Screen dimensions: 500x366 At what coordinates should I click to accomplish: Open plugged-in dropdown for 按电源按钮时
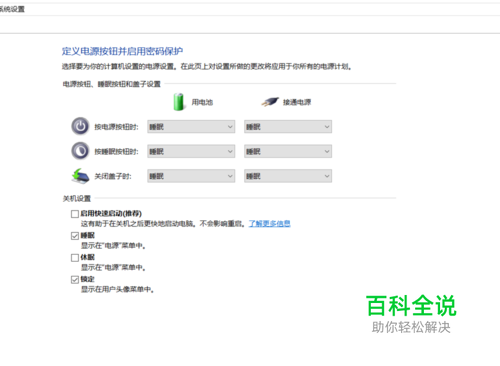[288, 127]
